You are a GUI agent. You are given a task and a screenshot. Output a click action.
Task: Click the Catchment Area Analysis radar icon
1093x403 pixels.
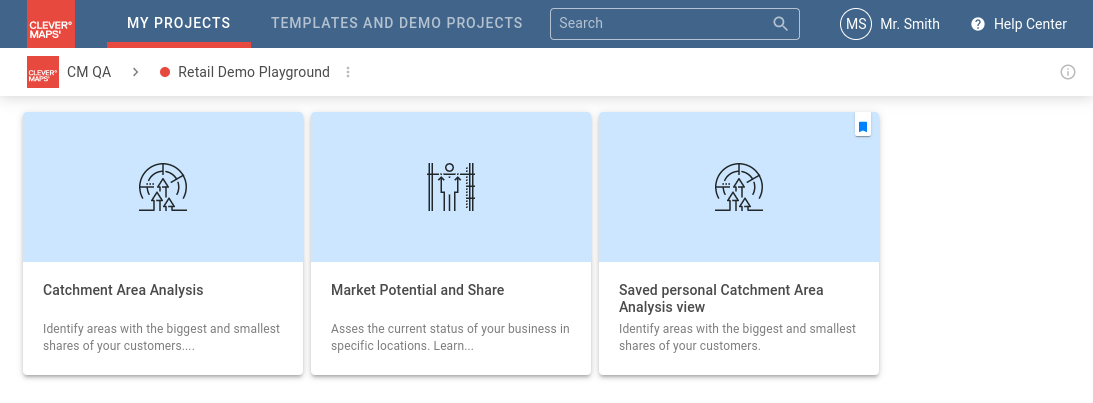tap(163, 187)
